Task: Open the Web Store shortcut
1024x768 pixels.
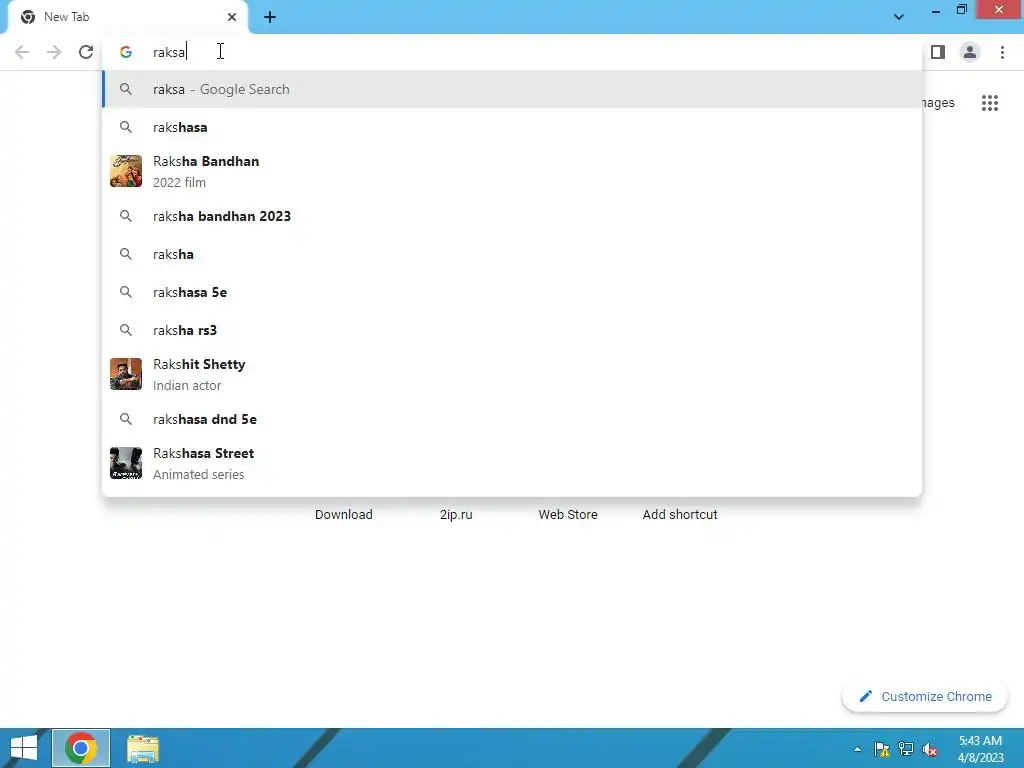Action: [568, 515]
